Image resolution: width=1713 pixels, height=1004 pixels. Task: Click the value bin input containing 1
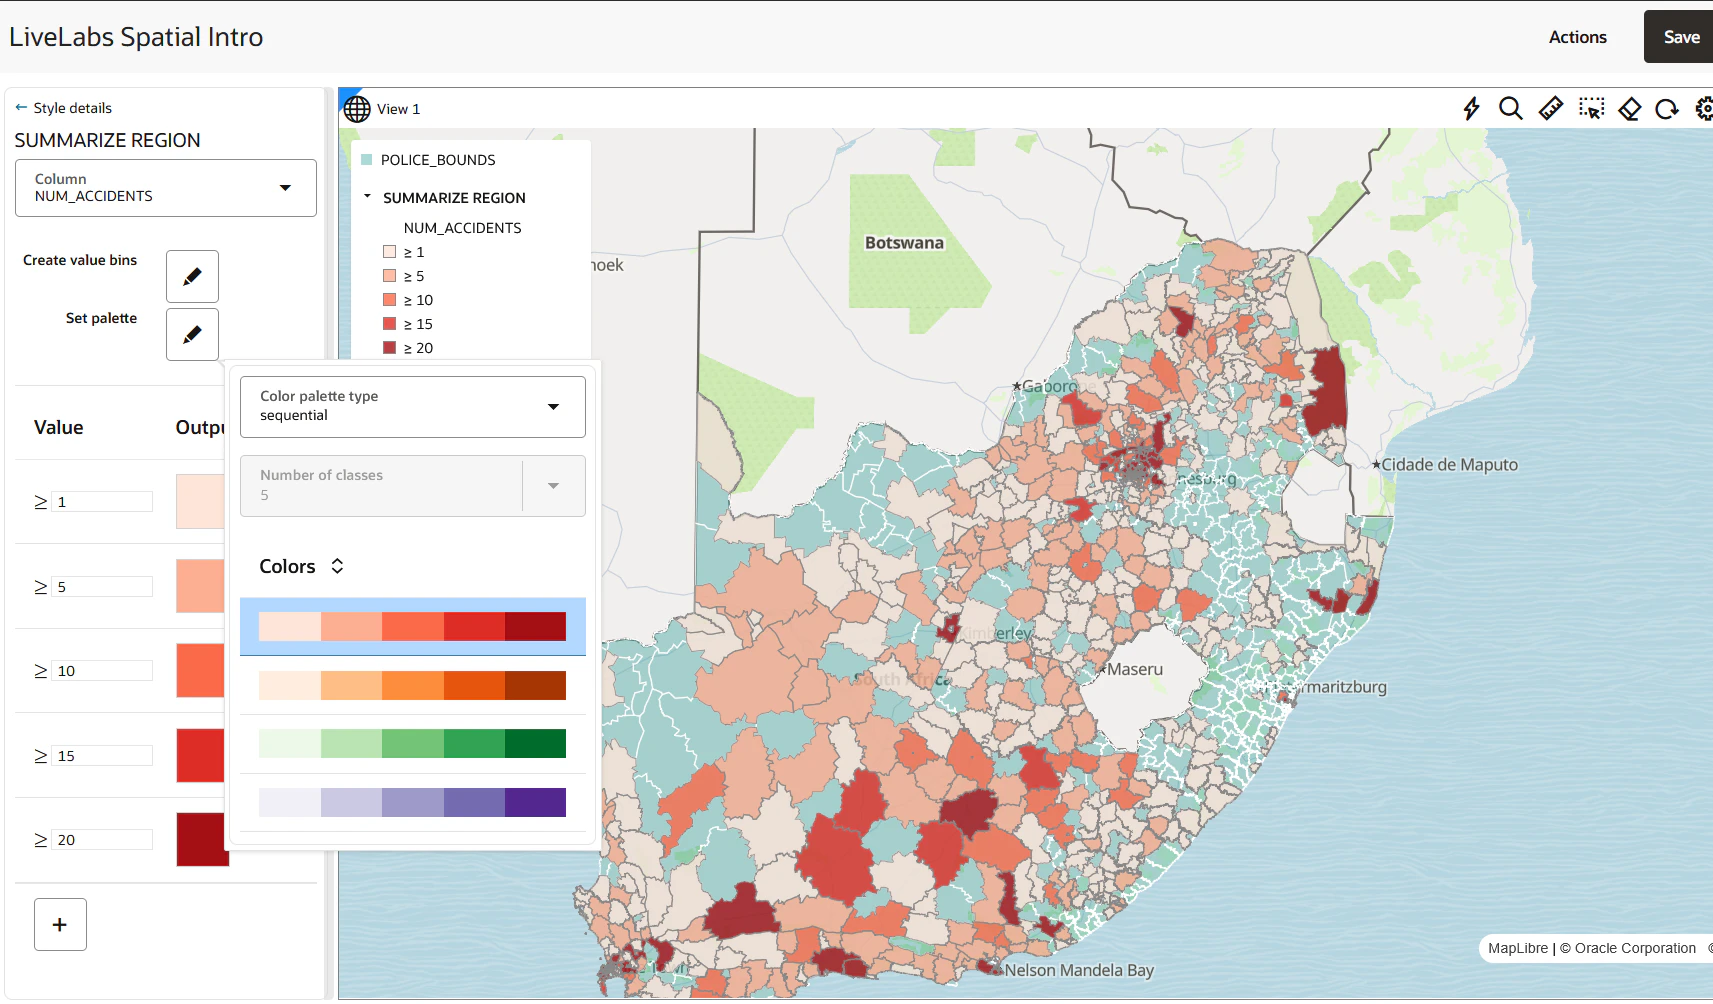pos(103,502)
